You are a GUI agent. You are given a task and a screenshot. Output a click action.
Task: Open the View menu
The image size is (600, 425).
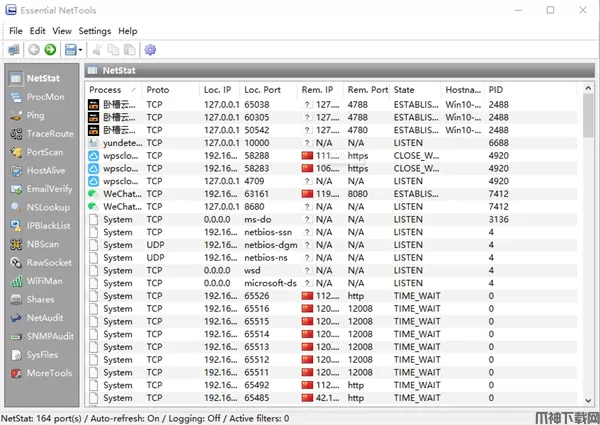pyautogui.click(x=62, y=31)
